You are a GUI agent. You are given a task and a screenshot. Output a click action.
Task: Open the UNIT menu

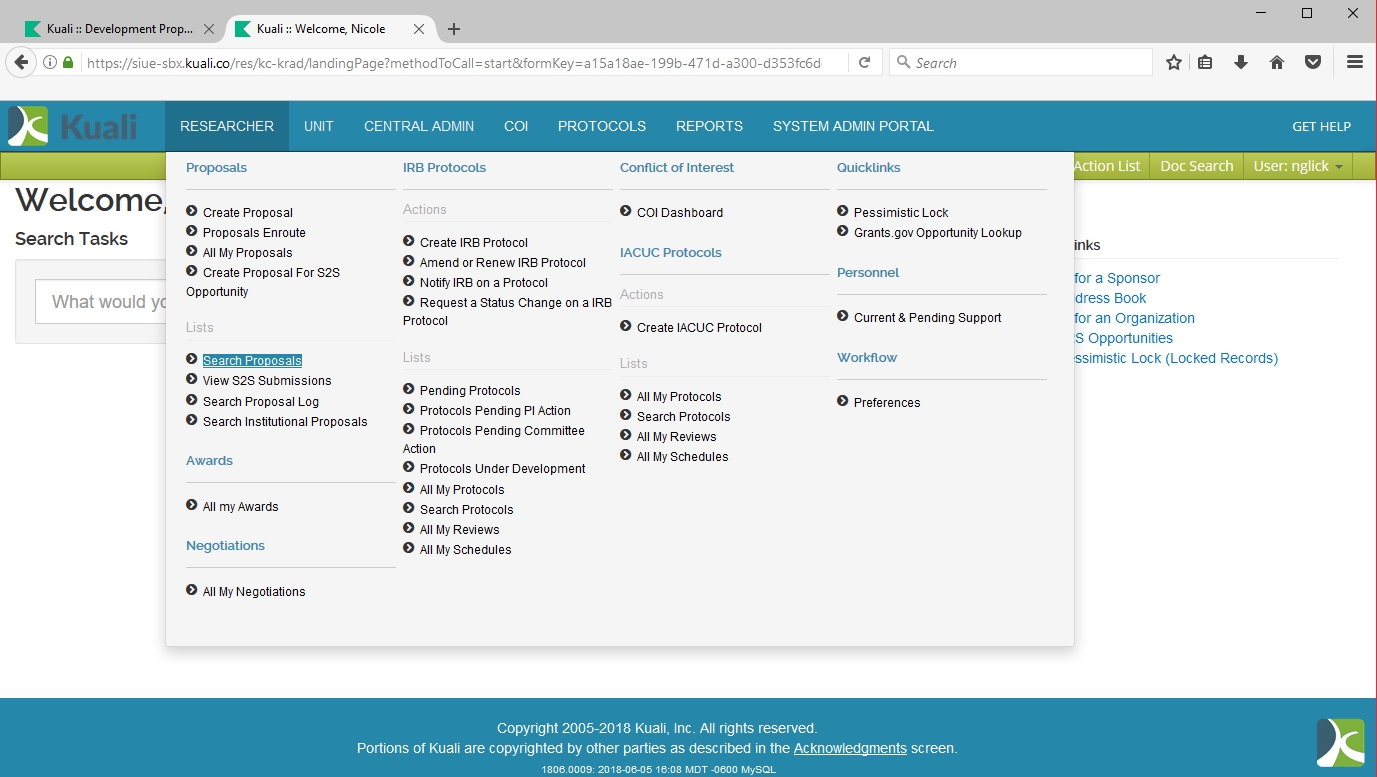[x=318, y=126]
